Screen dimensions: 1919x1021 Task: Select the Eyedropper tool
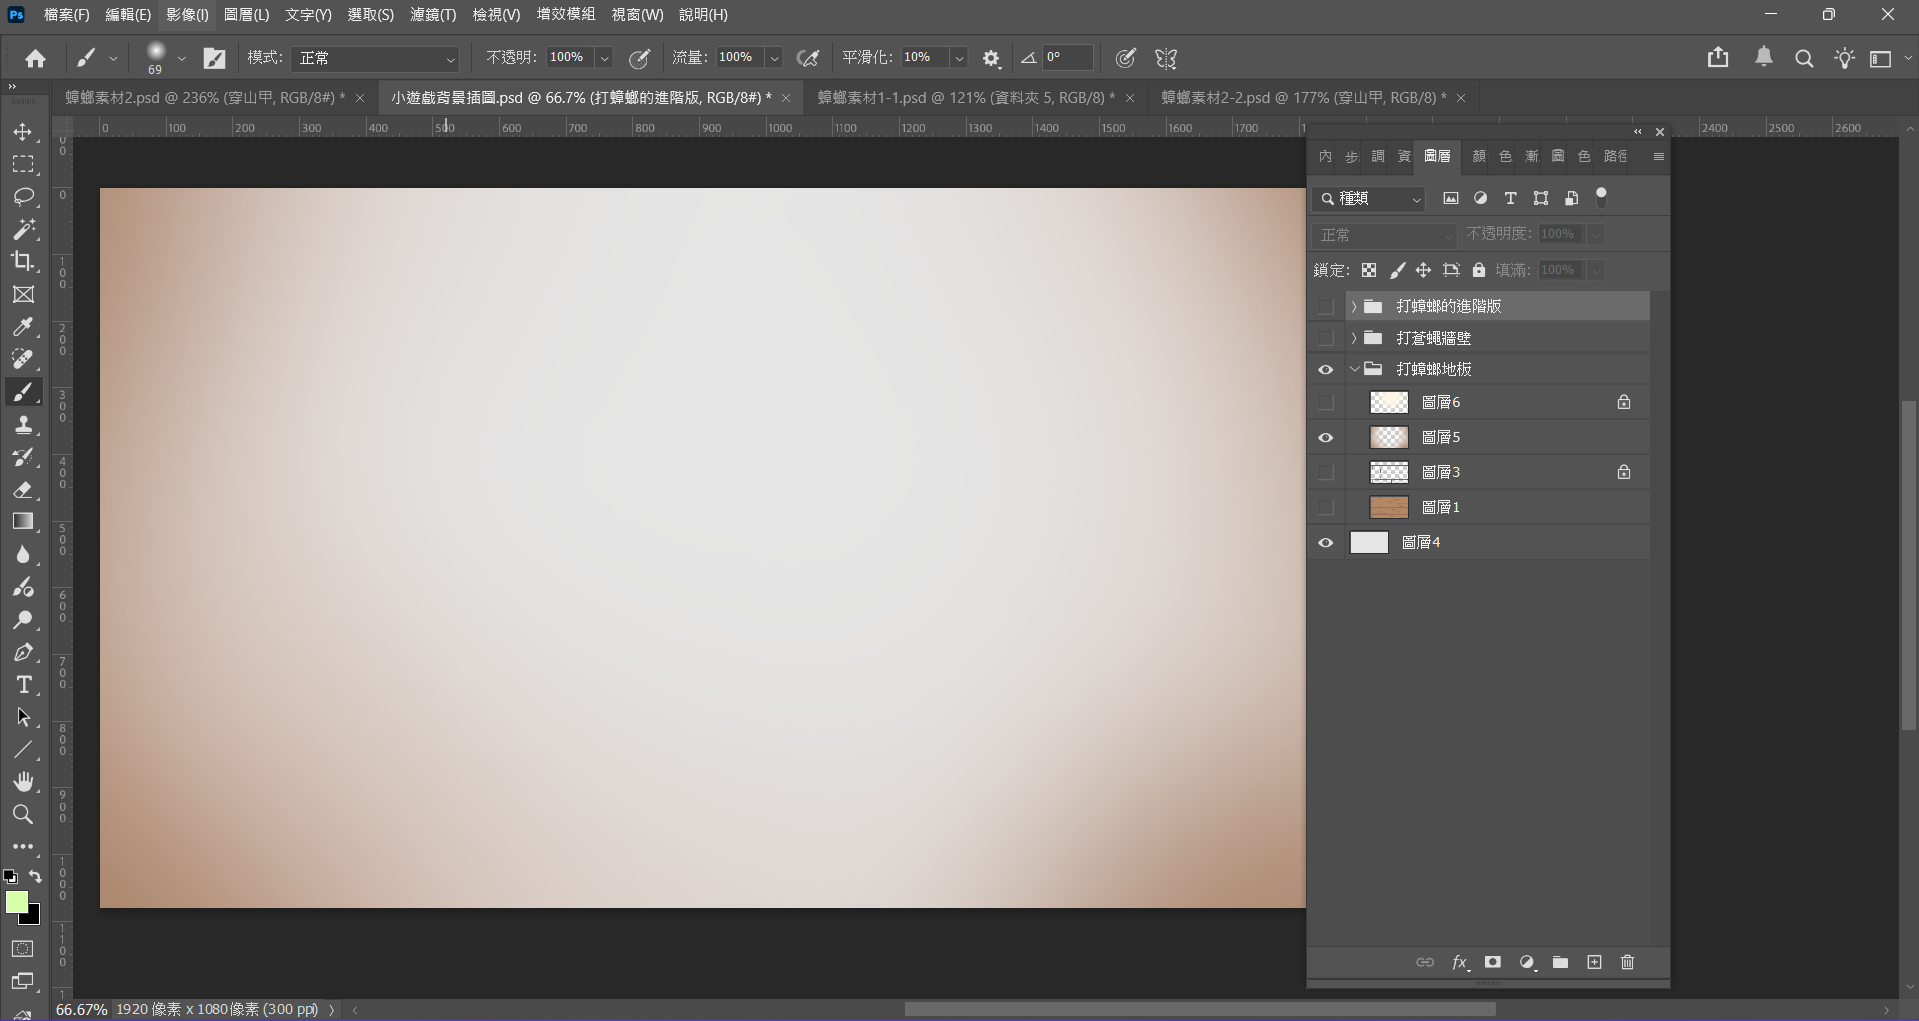click(x=23, y=327)
